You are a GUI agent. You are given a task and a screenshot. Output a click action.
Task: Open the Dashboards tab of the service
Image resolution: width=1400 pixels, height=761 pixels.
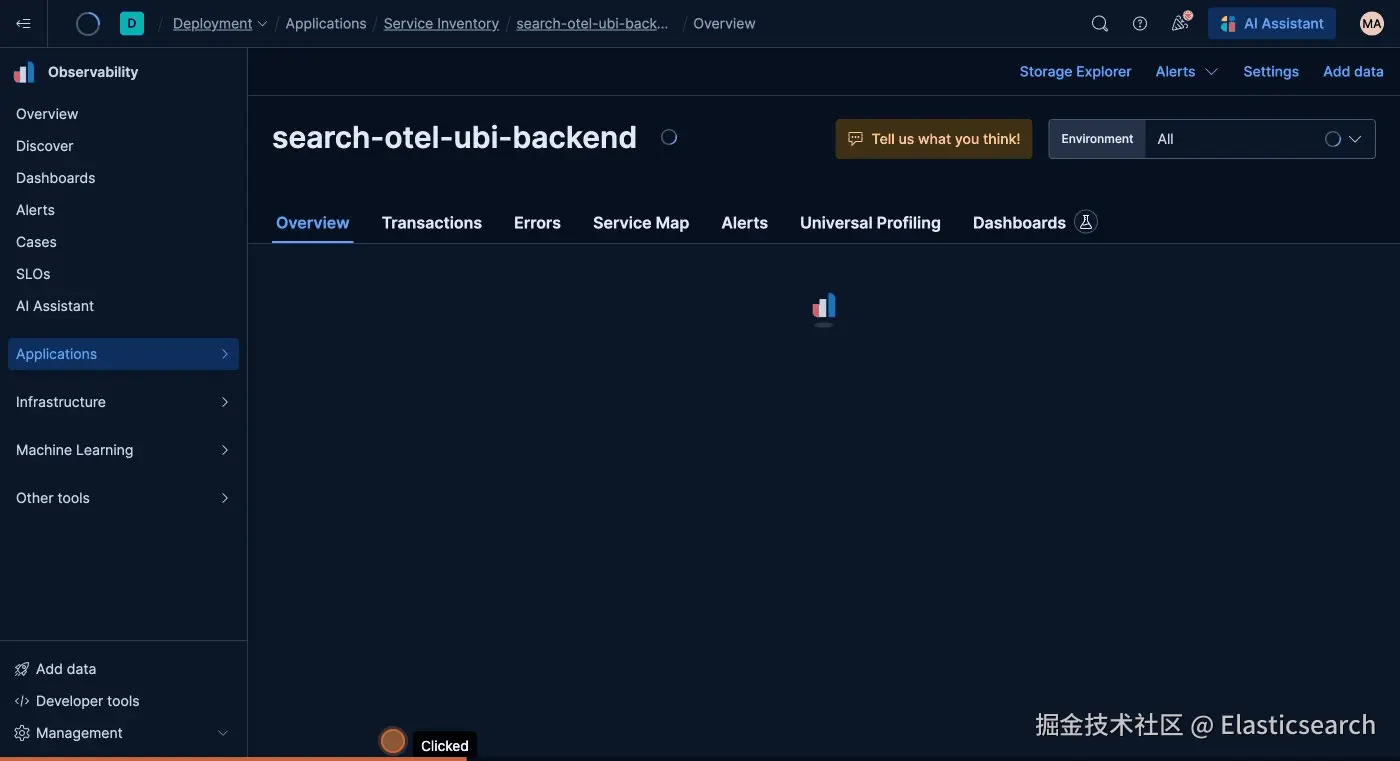[1019, 222]
